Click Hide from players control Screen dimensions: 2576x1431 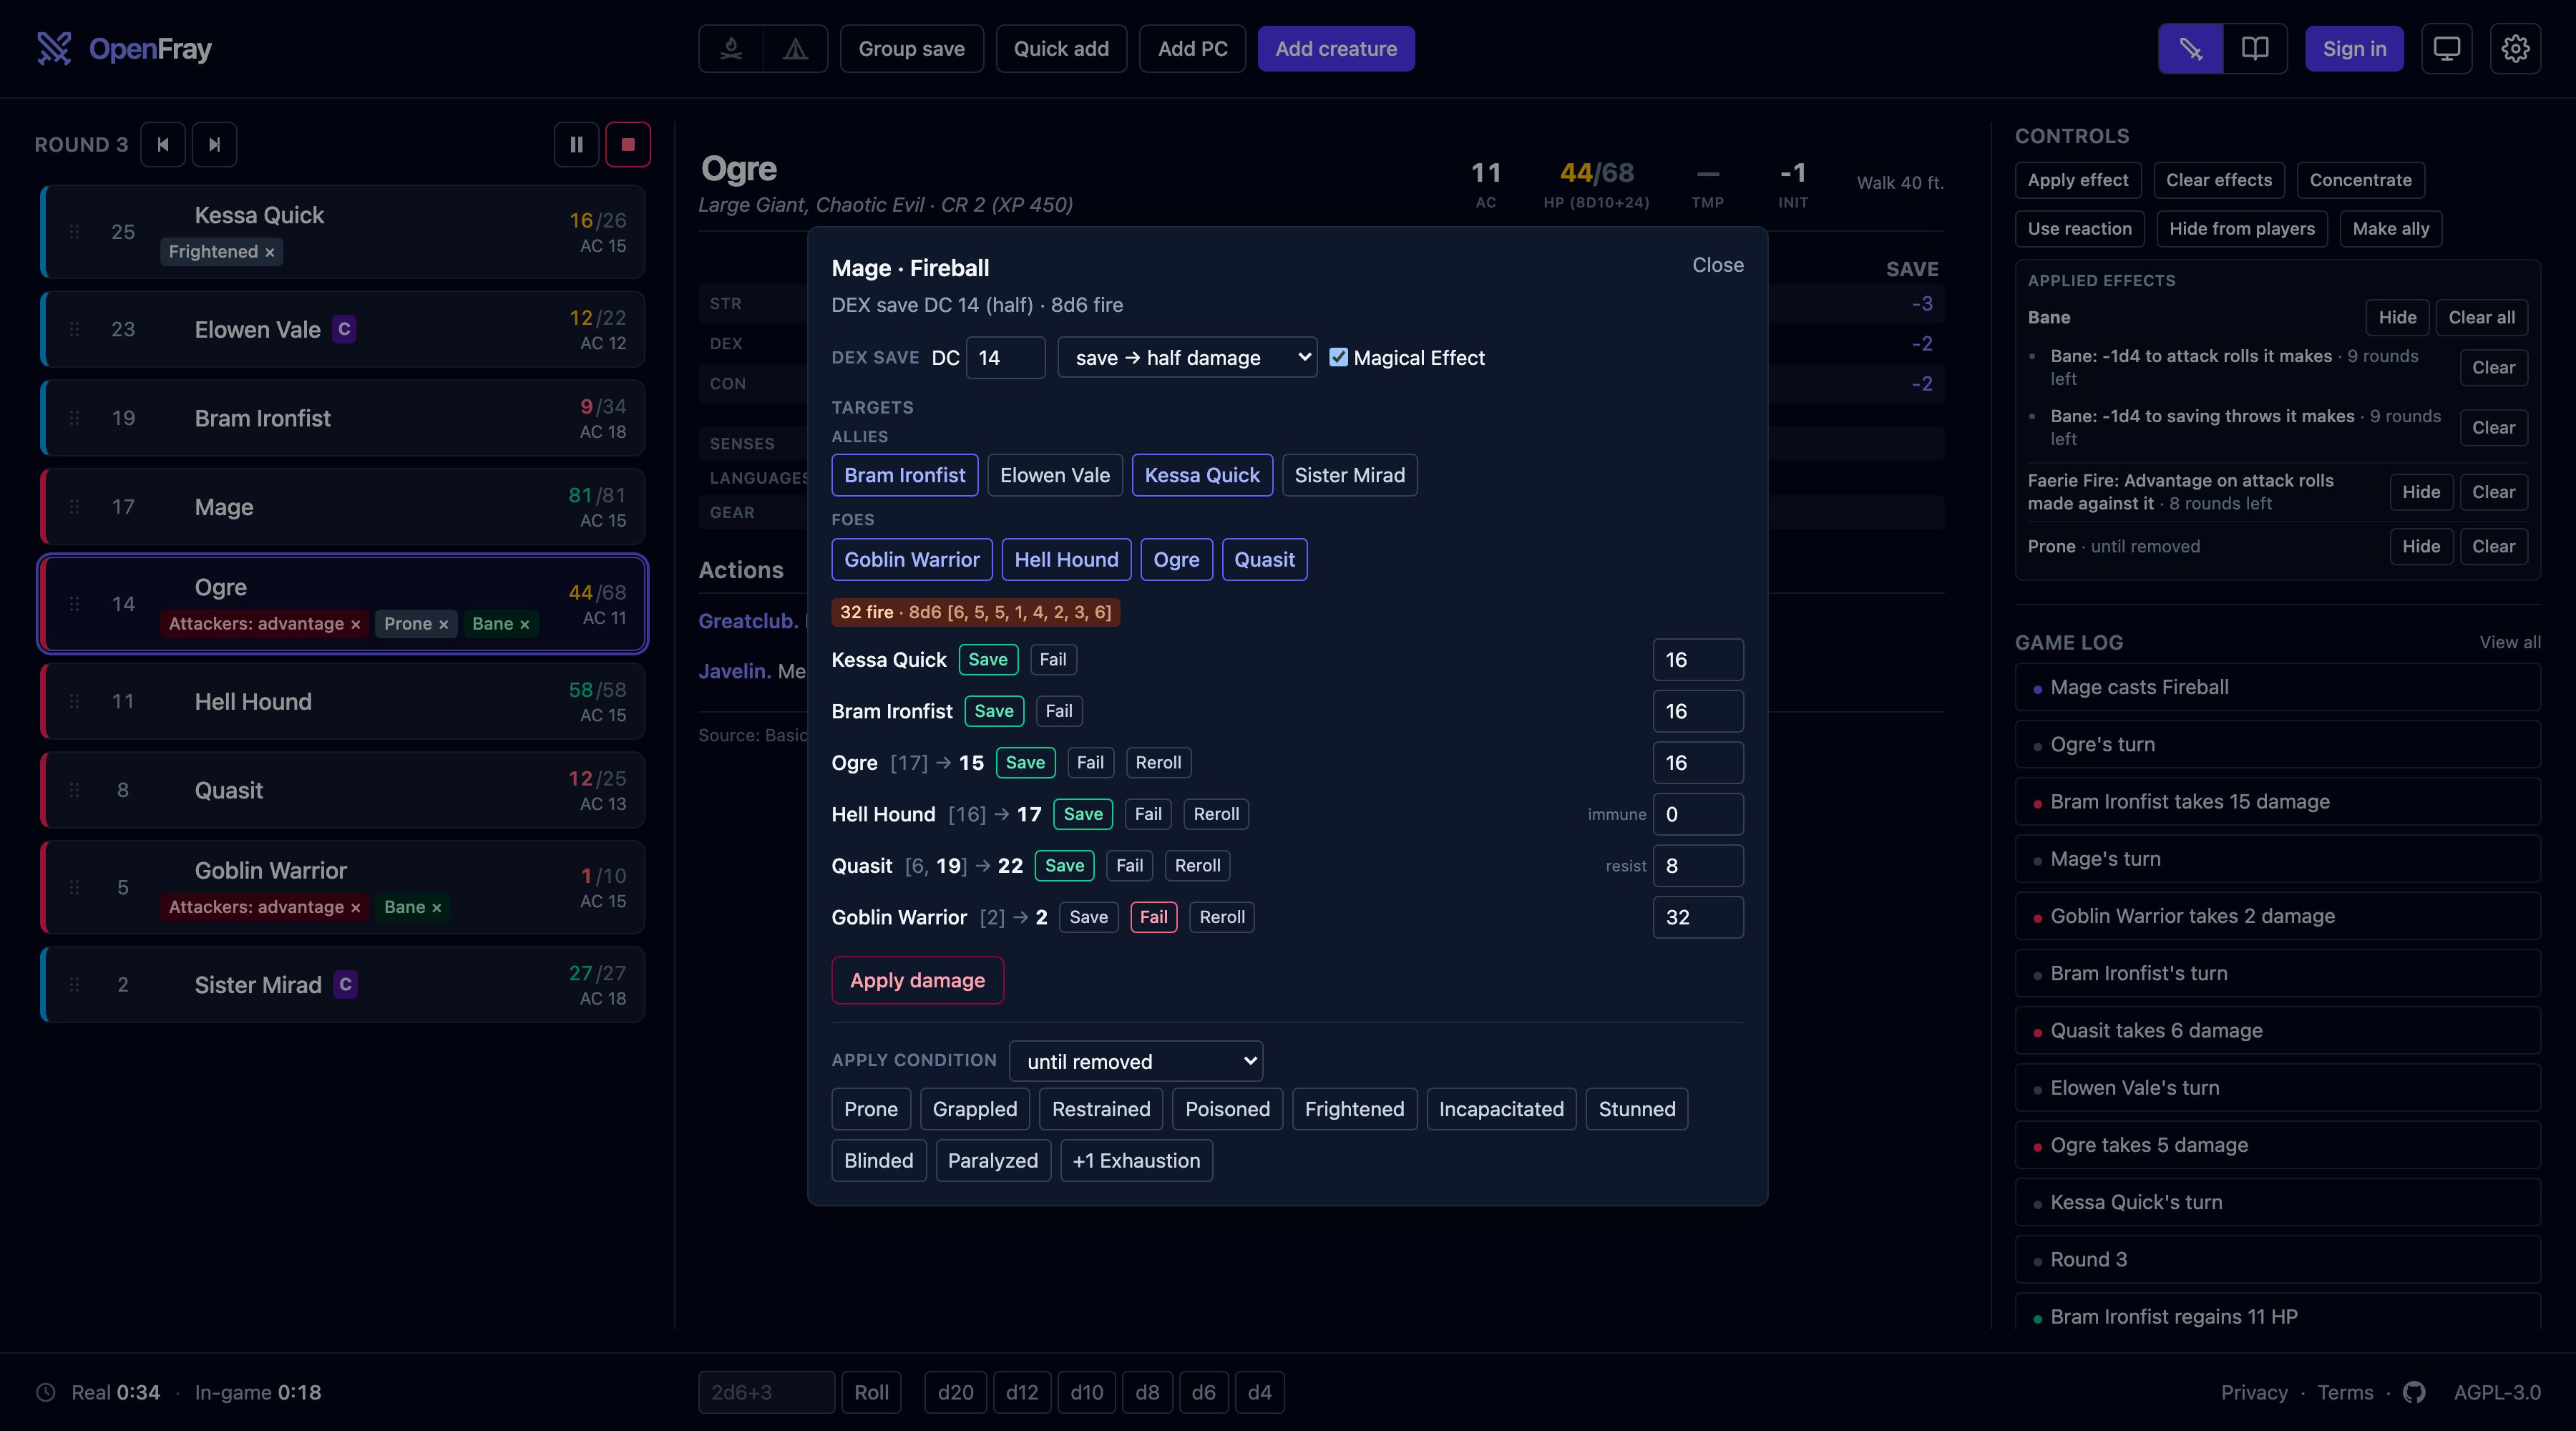(2242, 229)
